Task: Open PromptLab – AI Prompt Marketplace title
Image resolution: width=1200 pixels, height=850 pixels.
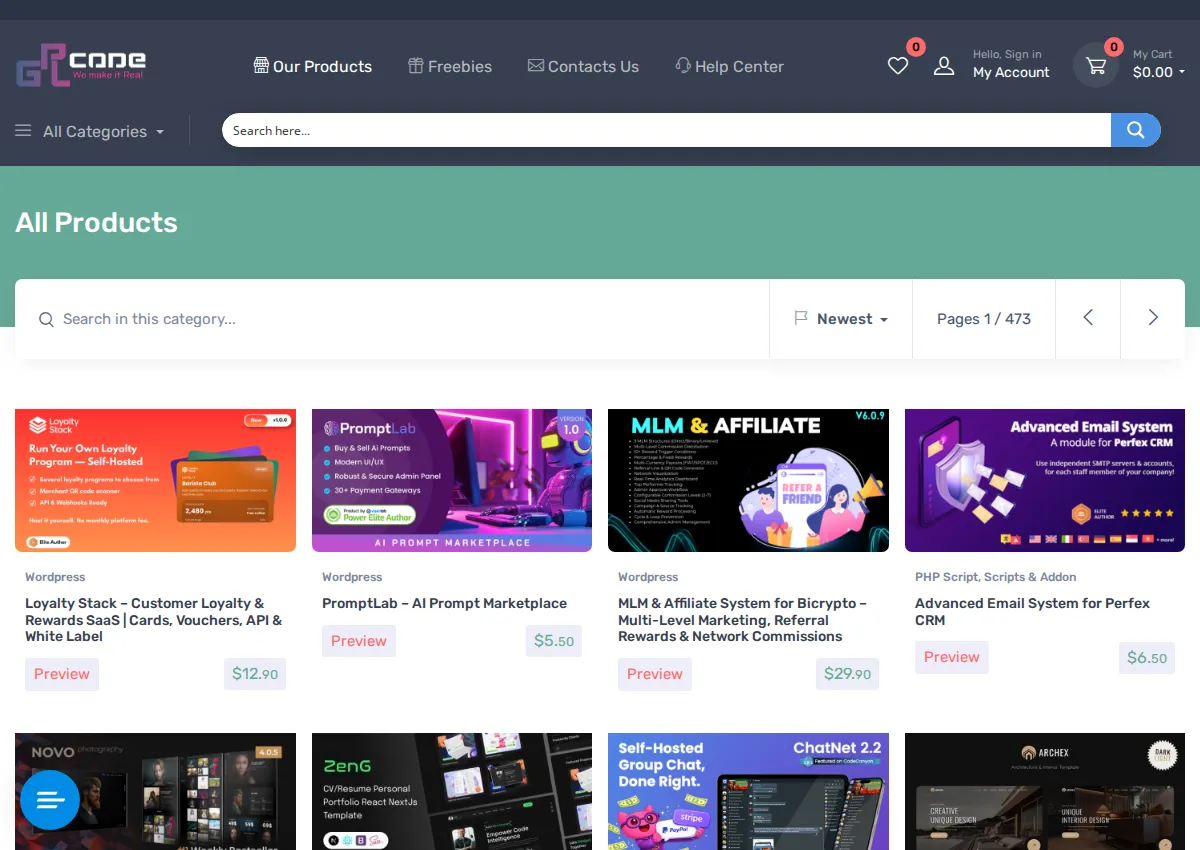Action: point(444,603)
